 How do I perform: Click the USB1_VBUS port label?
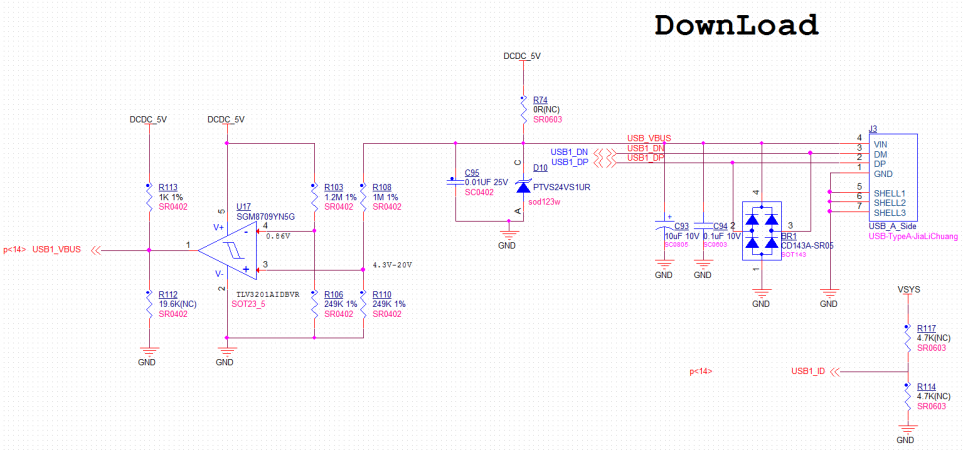click(57, 249)
